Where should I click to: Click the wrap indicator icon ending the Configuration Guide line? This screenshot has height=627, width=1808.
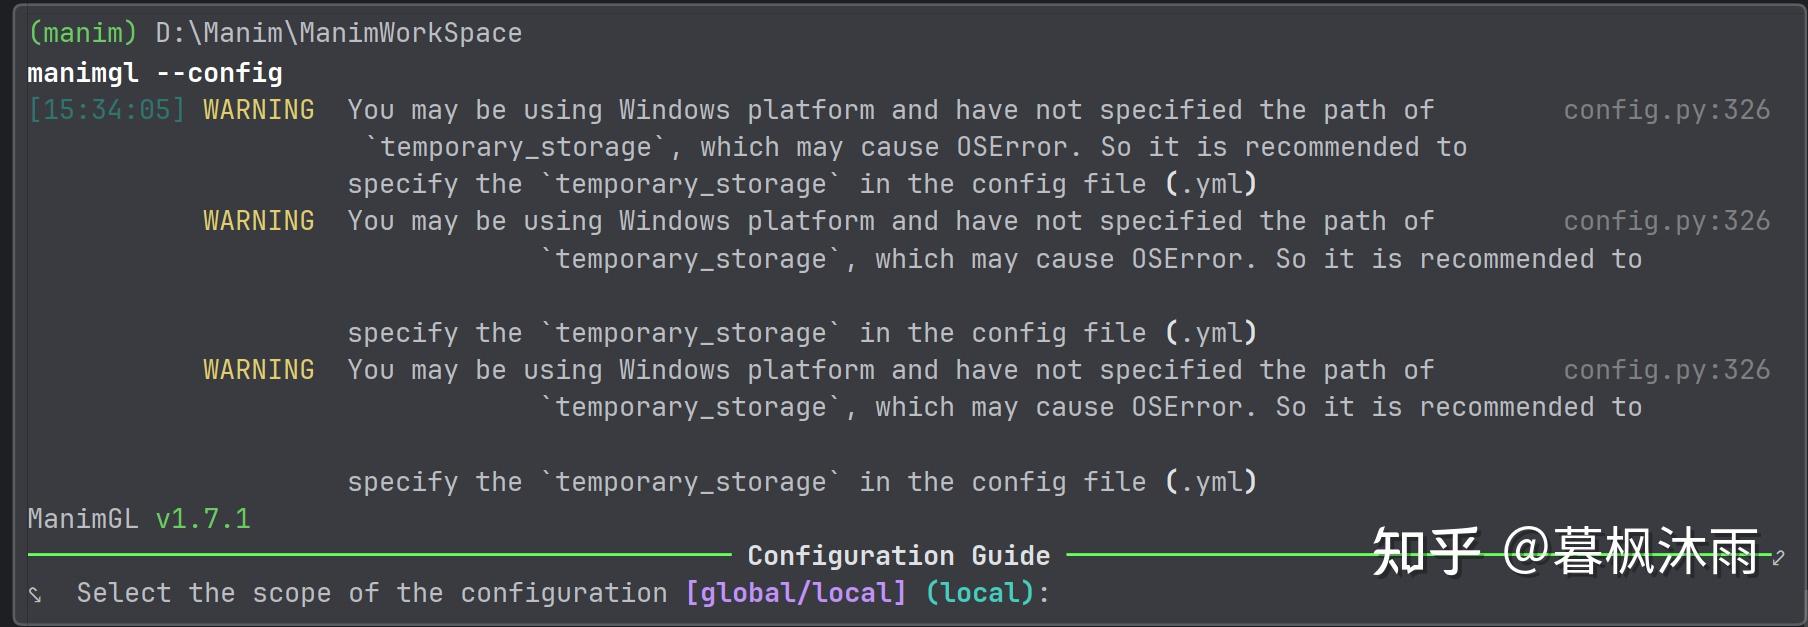pyautogui.click(x=1778, y=558)
